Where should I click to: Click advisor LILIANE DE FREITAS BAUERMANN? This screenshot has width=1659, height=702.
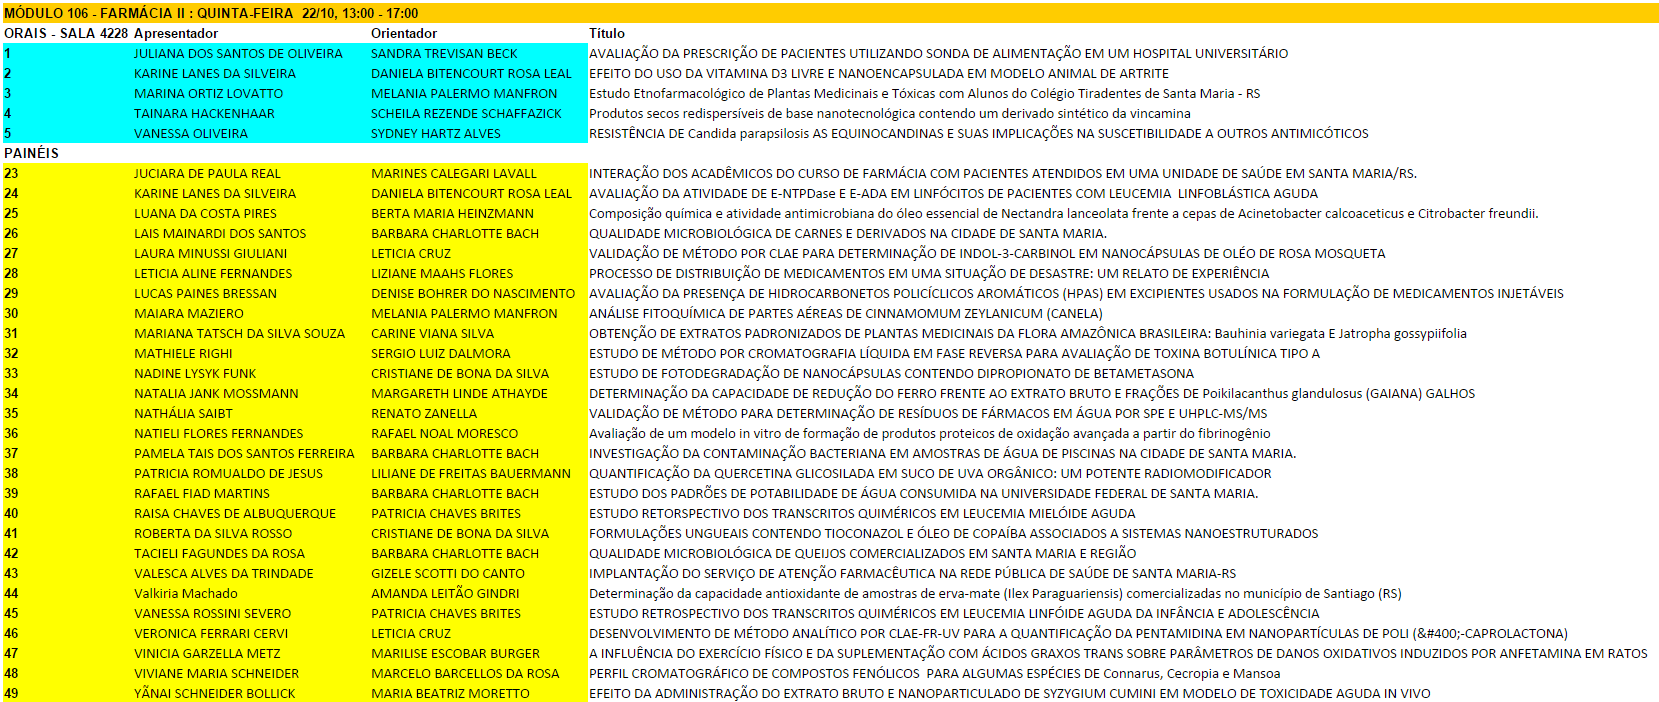pyautogui.click(x=471, y=473)
